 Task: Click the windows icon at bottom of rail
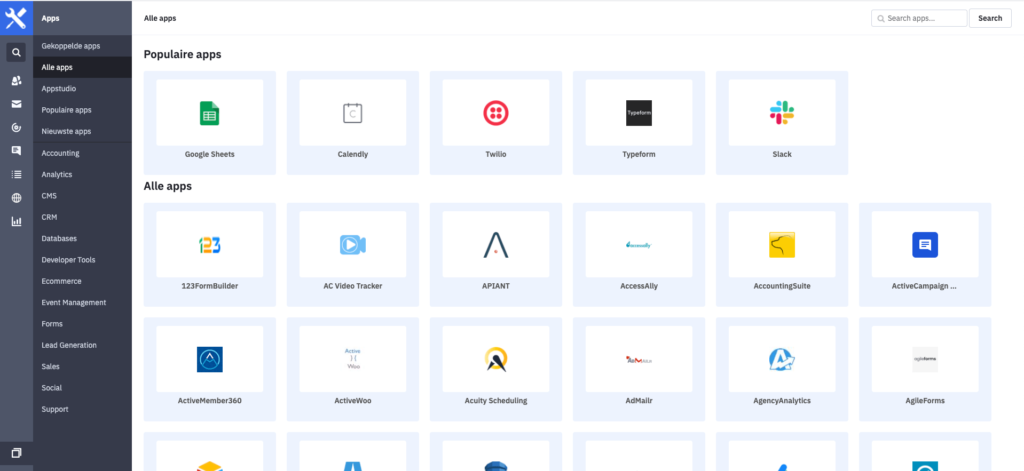coord(16,453)
